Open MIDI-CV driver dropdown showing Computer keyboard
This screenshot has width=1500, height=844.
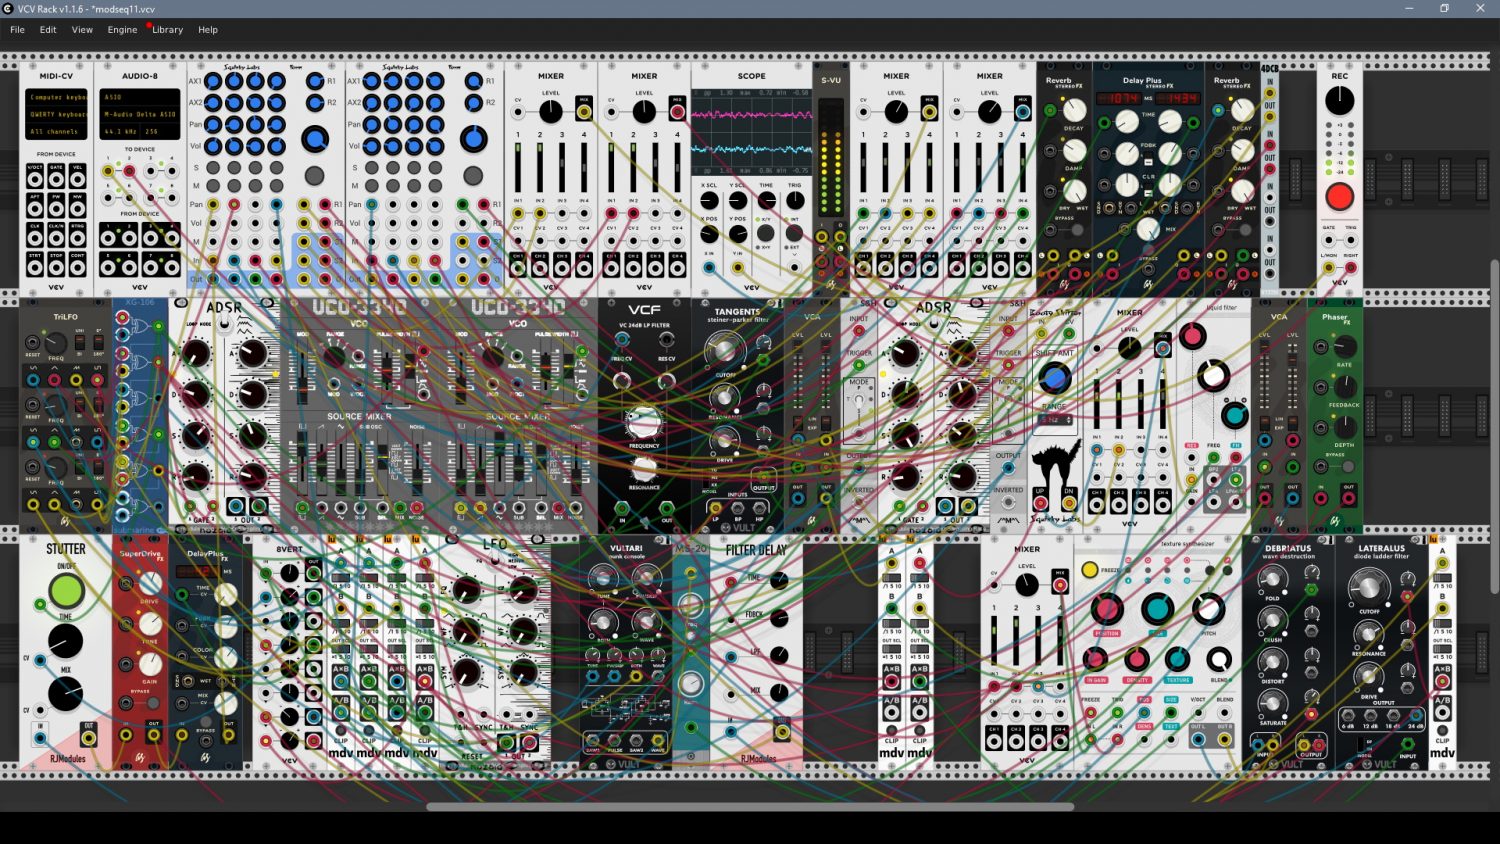coord(57,97)
